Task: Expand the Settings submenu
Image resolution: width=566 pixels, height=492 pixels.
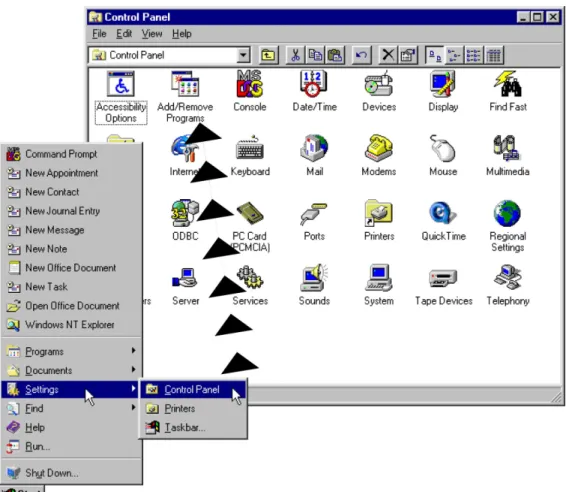Action: click(71, 389)
